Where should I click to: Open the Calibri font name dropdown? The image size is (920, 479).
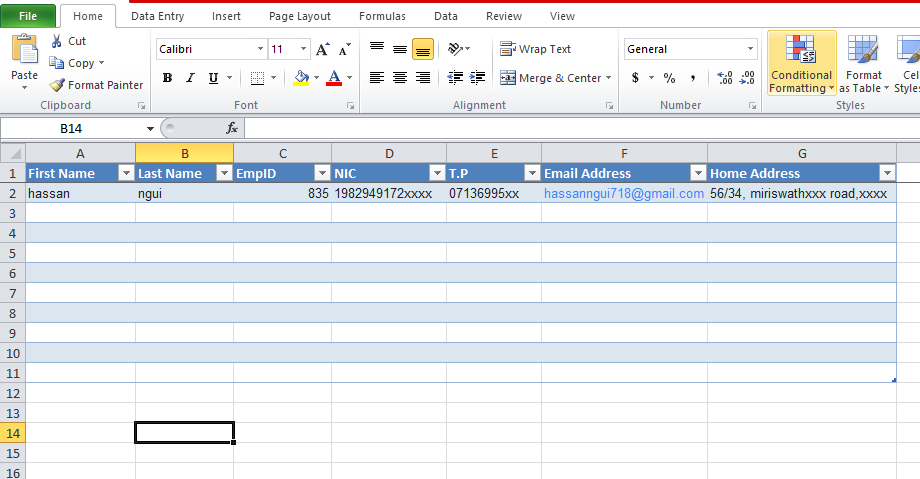pyautogui.click(x=260, y=49)
